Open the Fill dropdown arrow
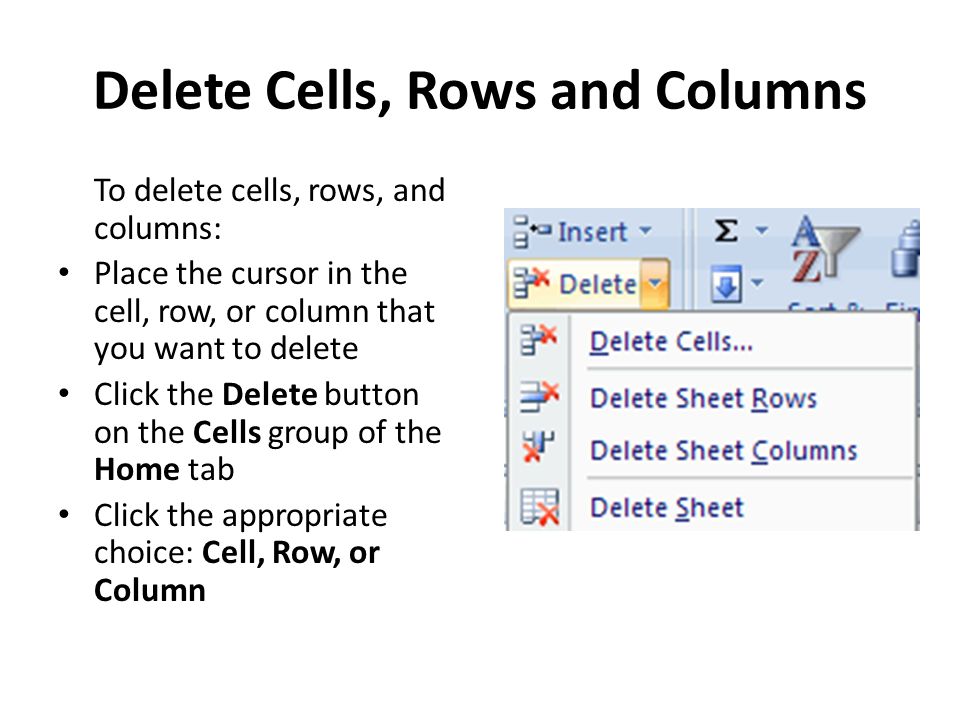960x720 pixels. 757,283
